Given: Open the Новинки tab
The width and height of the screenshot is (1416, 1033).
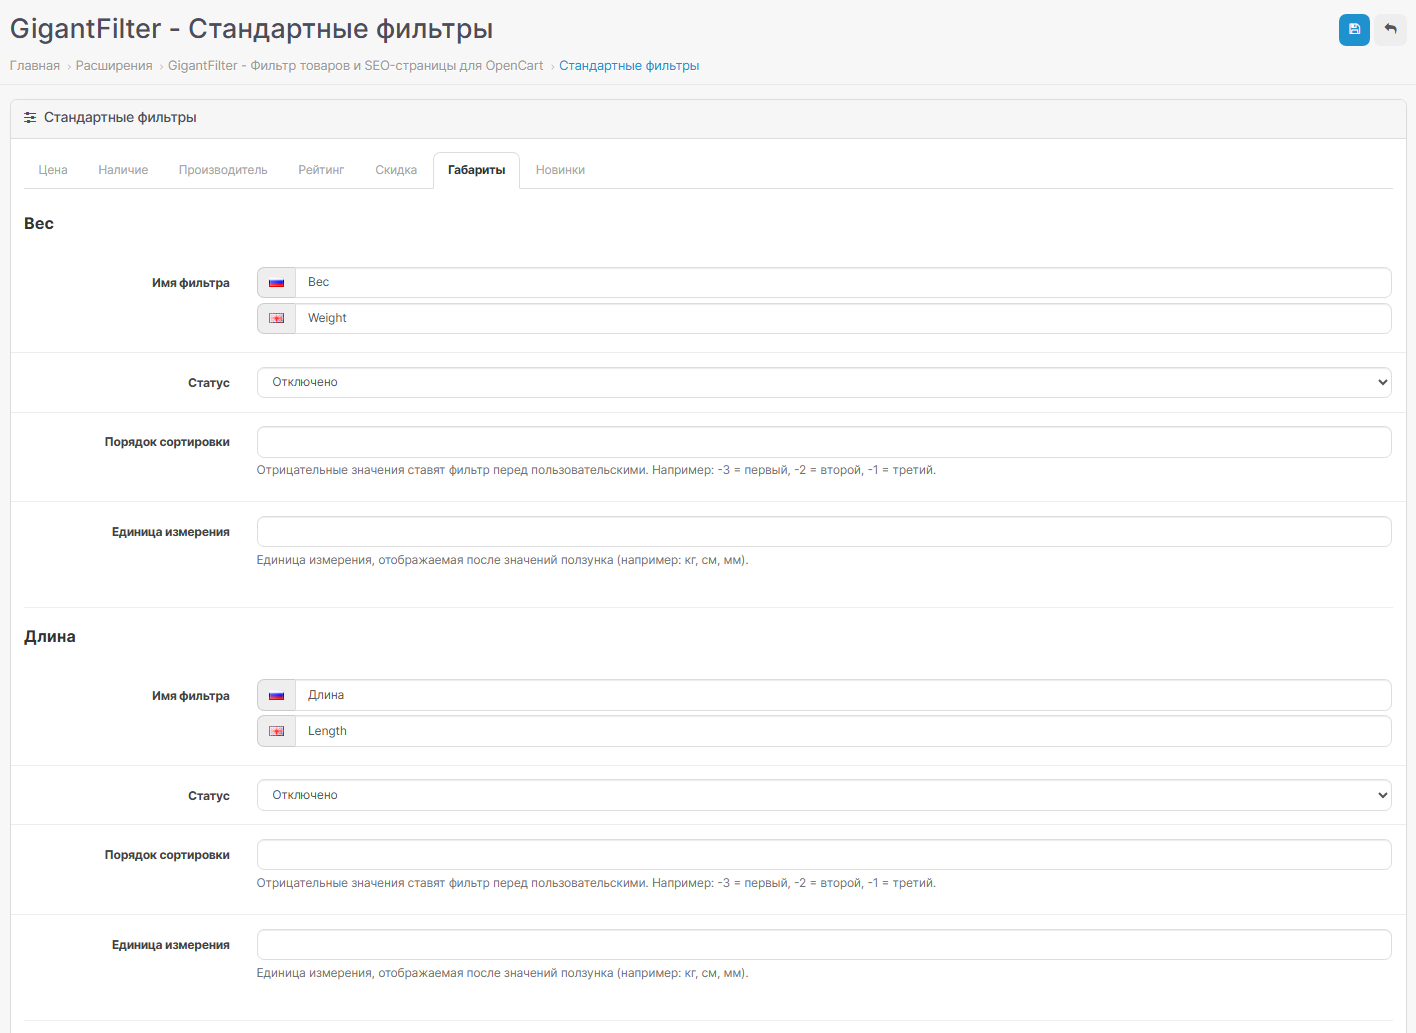Looking at the screenshot, I should tap(560, 170).
